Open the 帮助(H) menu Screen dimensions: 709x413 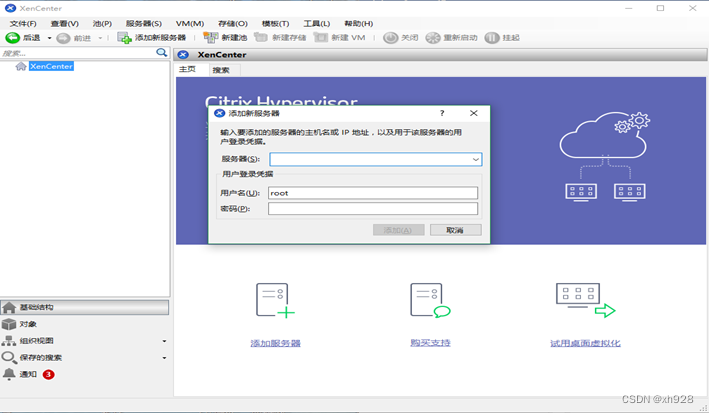pos(359,24)
